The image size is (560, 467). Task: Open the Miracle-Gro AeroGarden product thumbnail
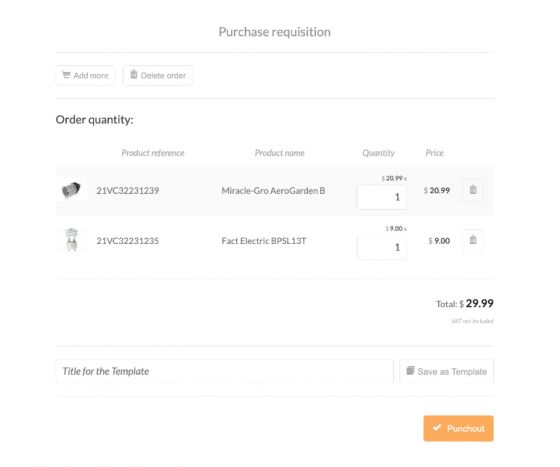(x=71, y=190)
